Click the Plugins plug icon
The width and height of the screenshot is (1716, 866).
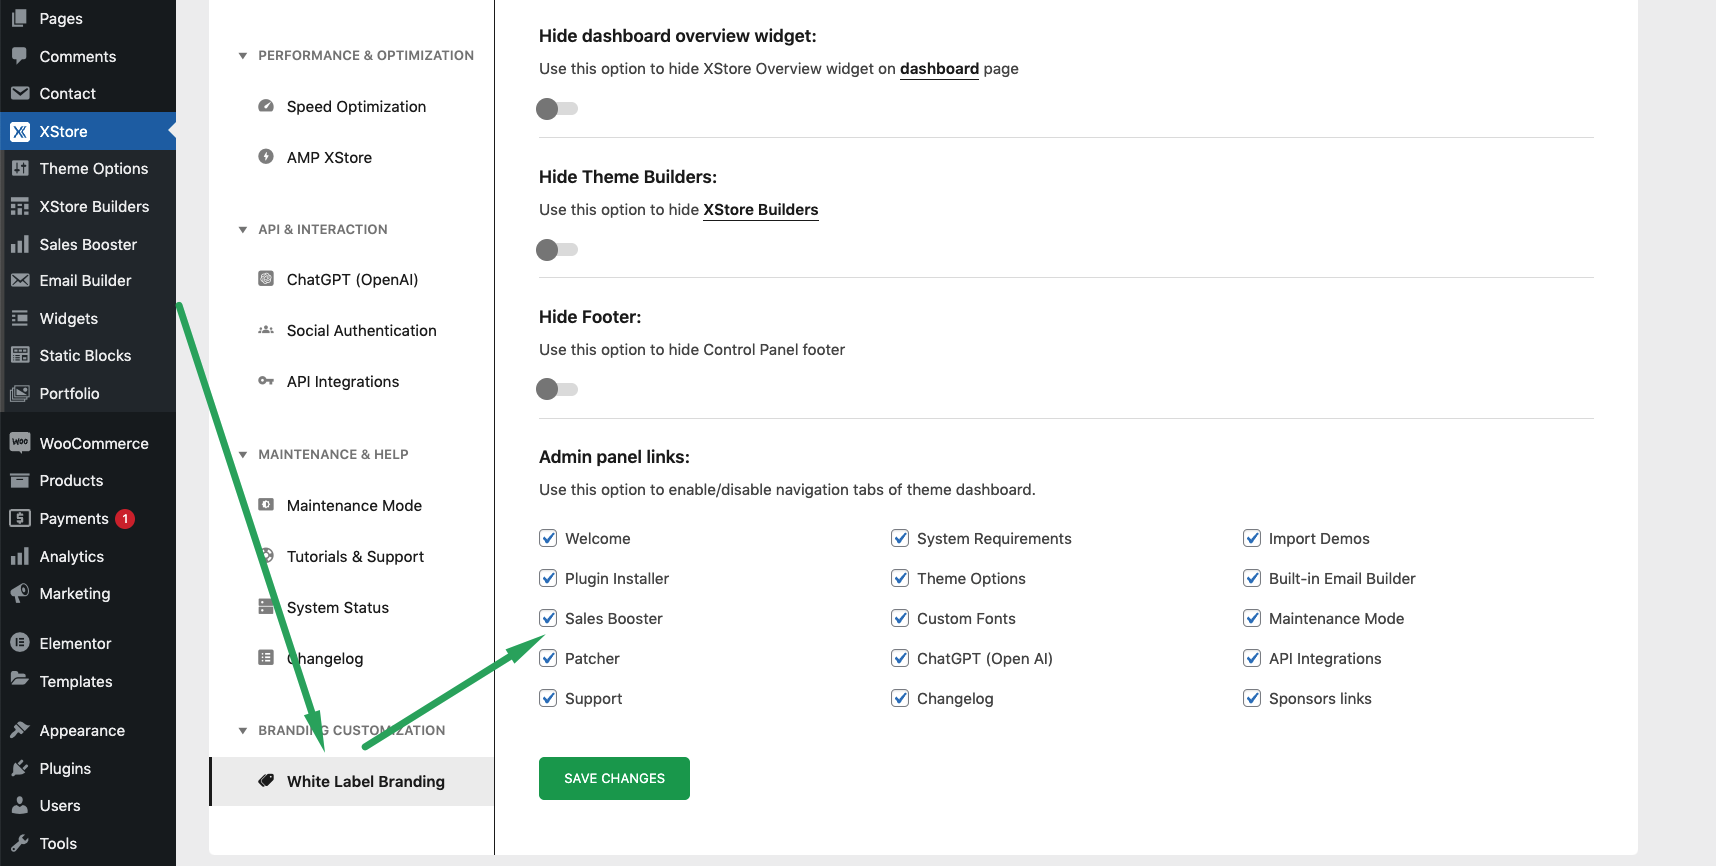20,768
